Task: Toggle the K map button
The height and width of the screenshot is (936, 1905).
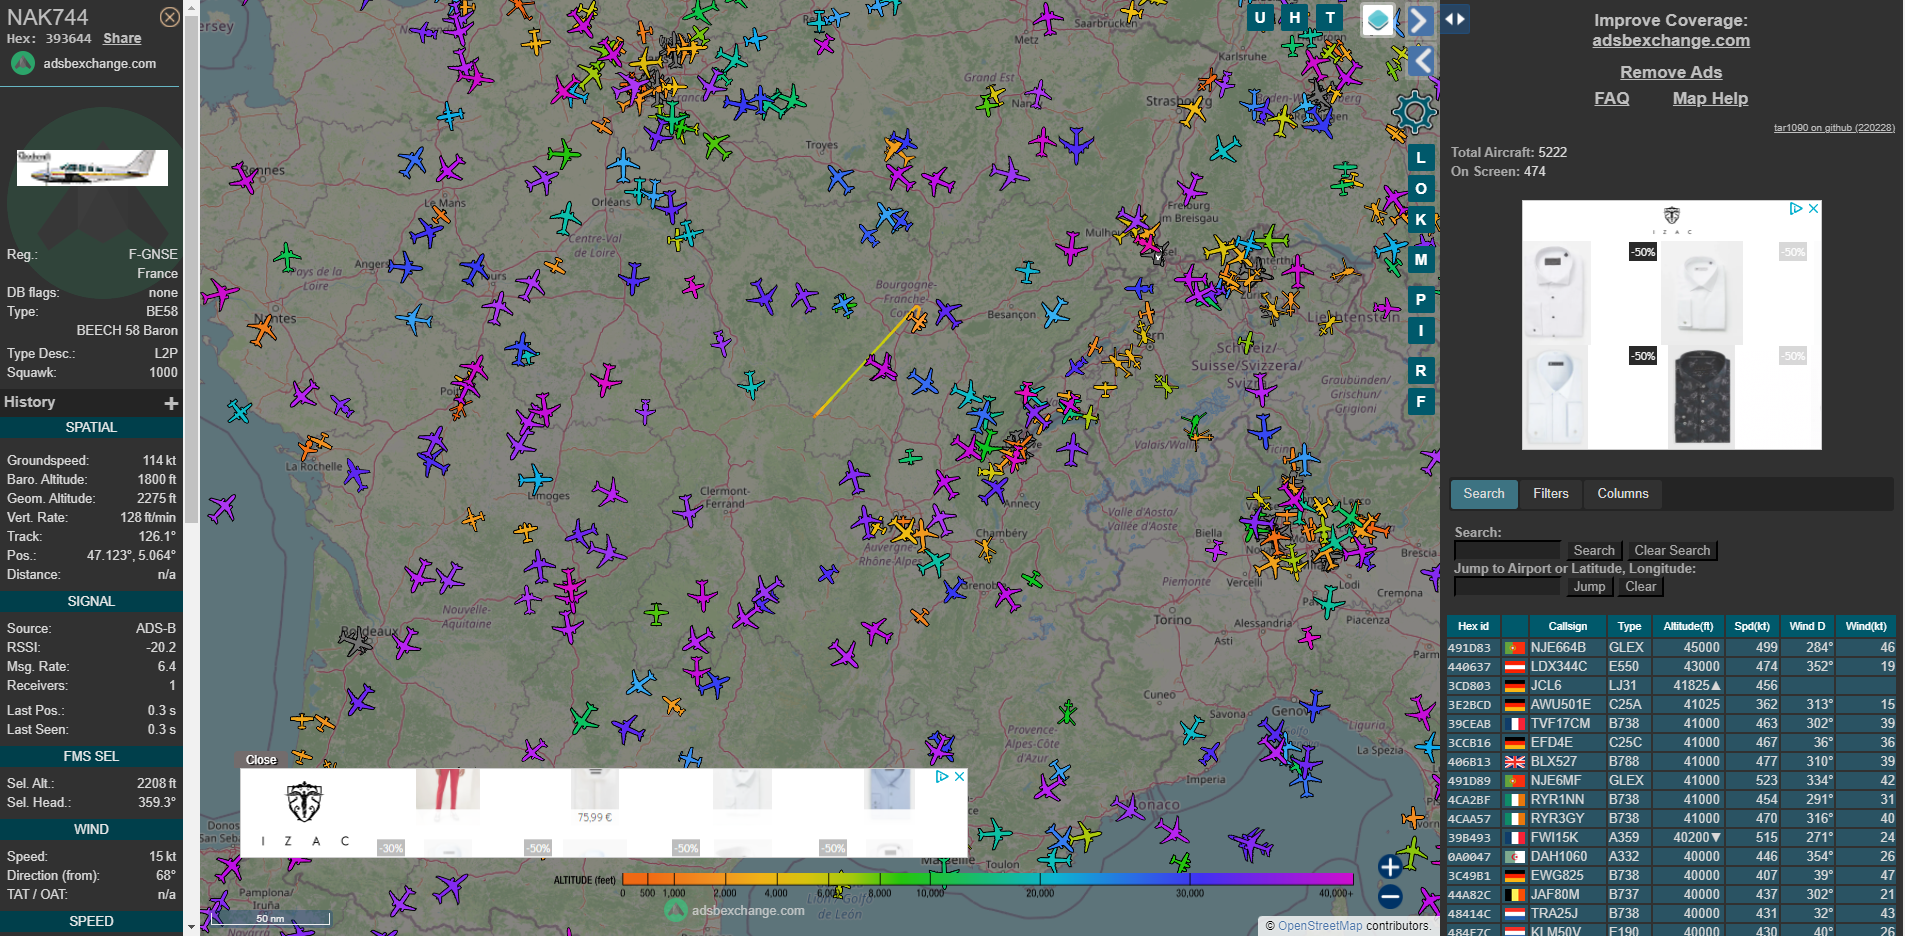Action: click(1421, 220)
